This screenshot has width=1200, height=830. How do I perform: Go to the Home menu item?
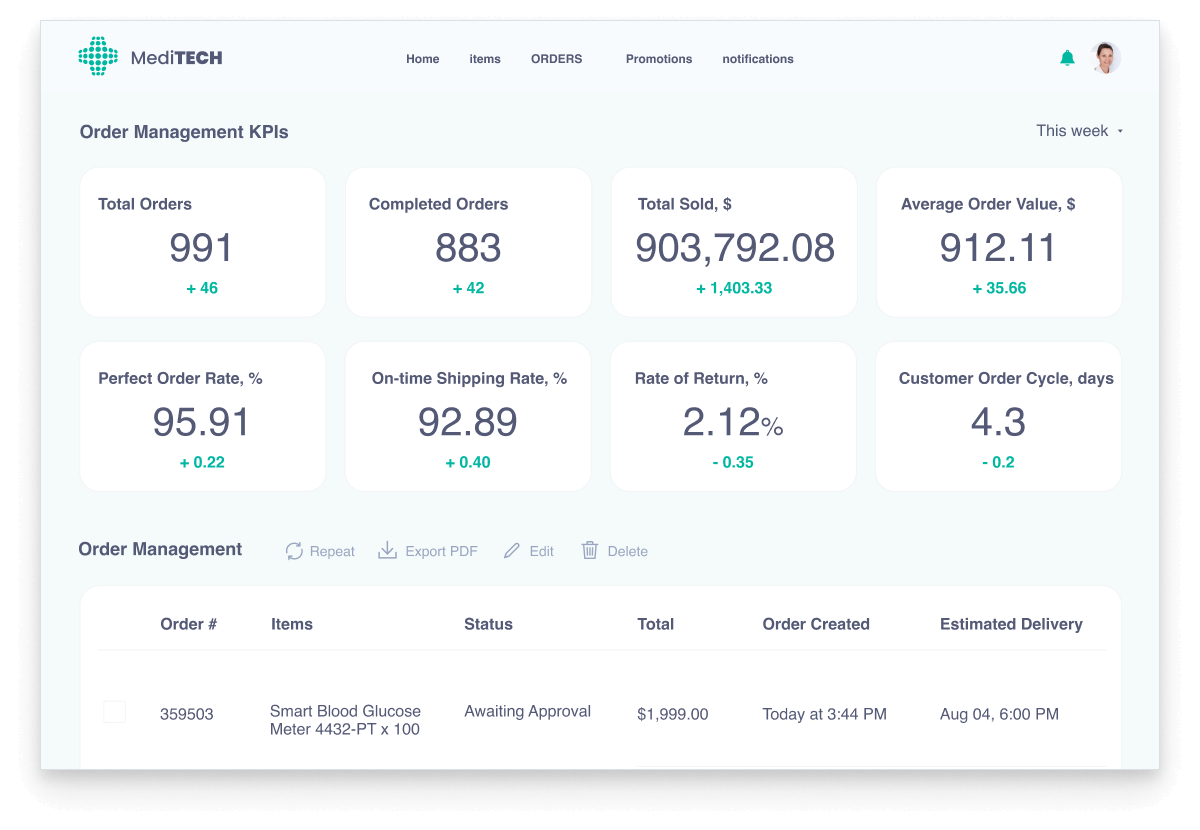422,59
